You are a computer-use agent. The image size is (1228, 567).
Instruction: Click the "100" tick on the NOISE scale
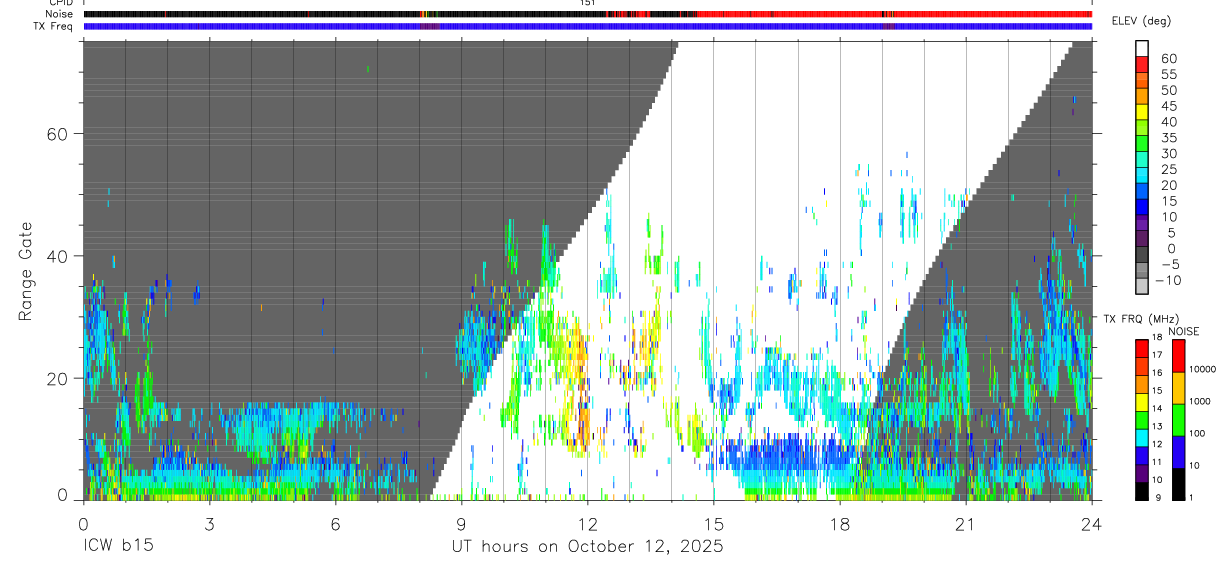click(x=1197, y=433)
